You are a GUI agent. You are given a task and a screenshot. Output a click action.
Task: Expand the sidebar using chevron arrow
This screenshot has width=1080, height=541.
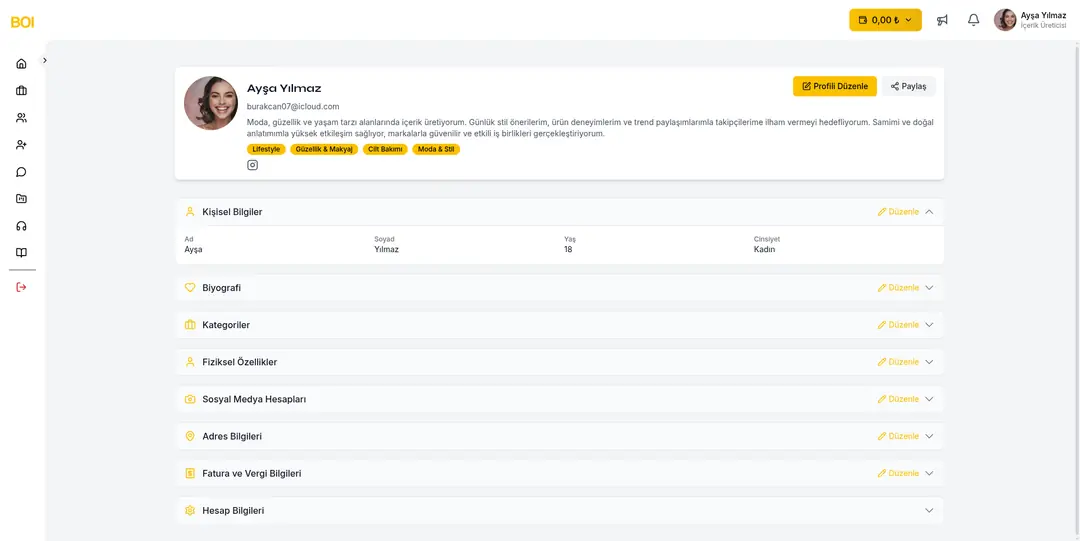45,60
